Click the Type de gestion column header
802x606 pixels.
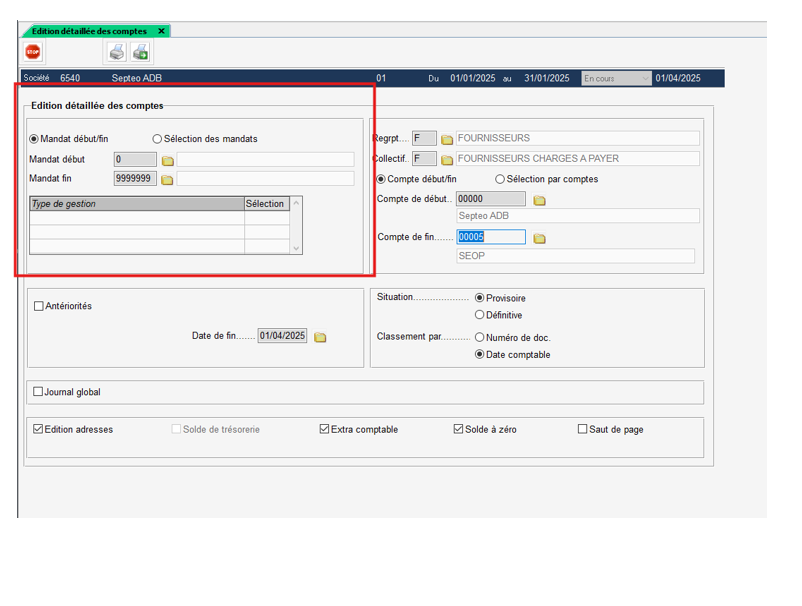coord(136,204)
